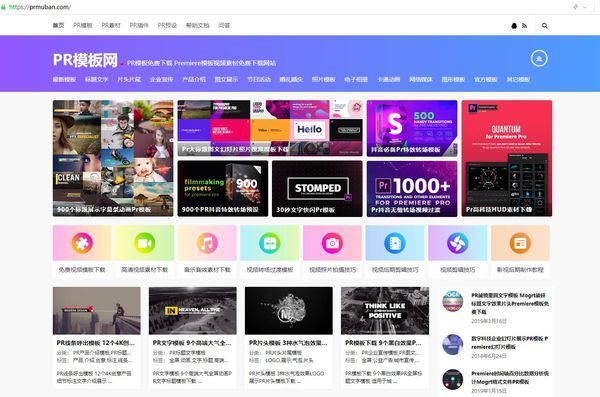Open the PR线条呼出模板 12个4K article title
The image size is (600, 397).
pos(96,343)
